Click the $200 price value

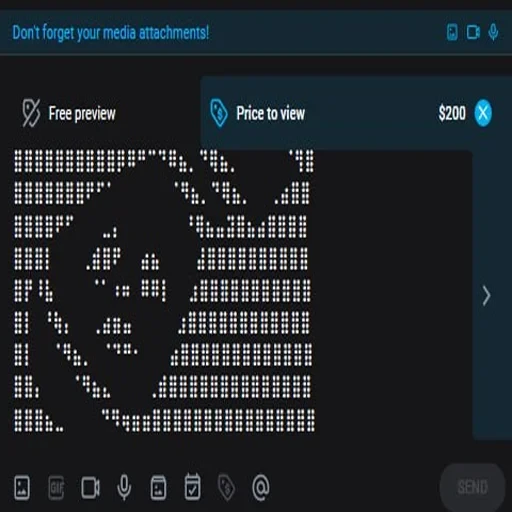[452, 113]
